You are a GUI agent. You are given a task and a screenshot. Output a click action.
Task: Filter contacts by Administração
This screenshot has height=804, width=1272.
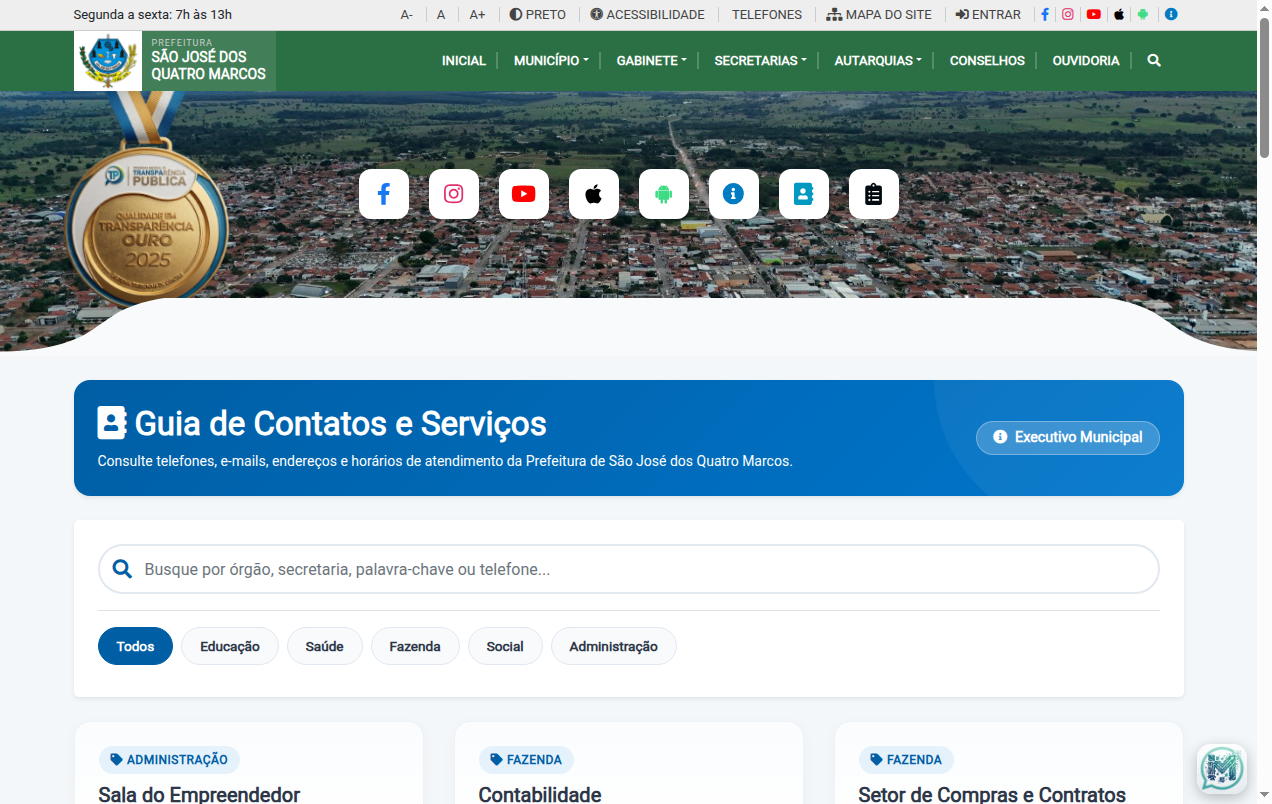click(614, 646)
